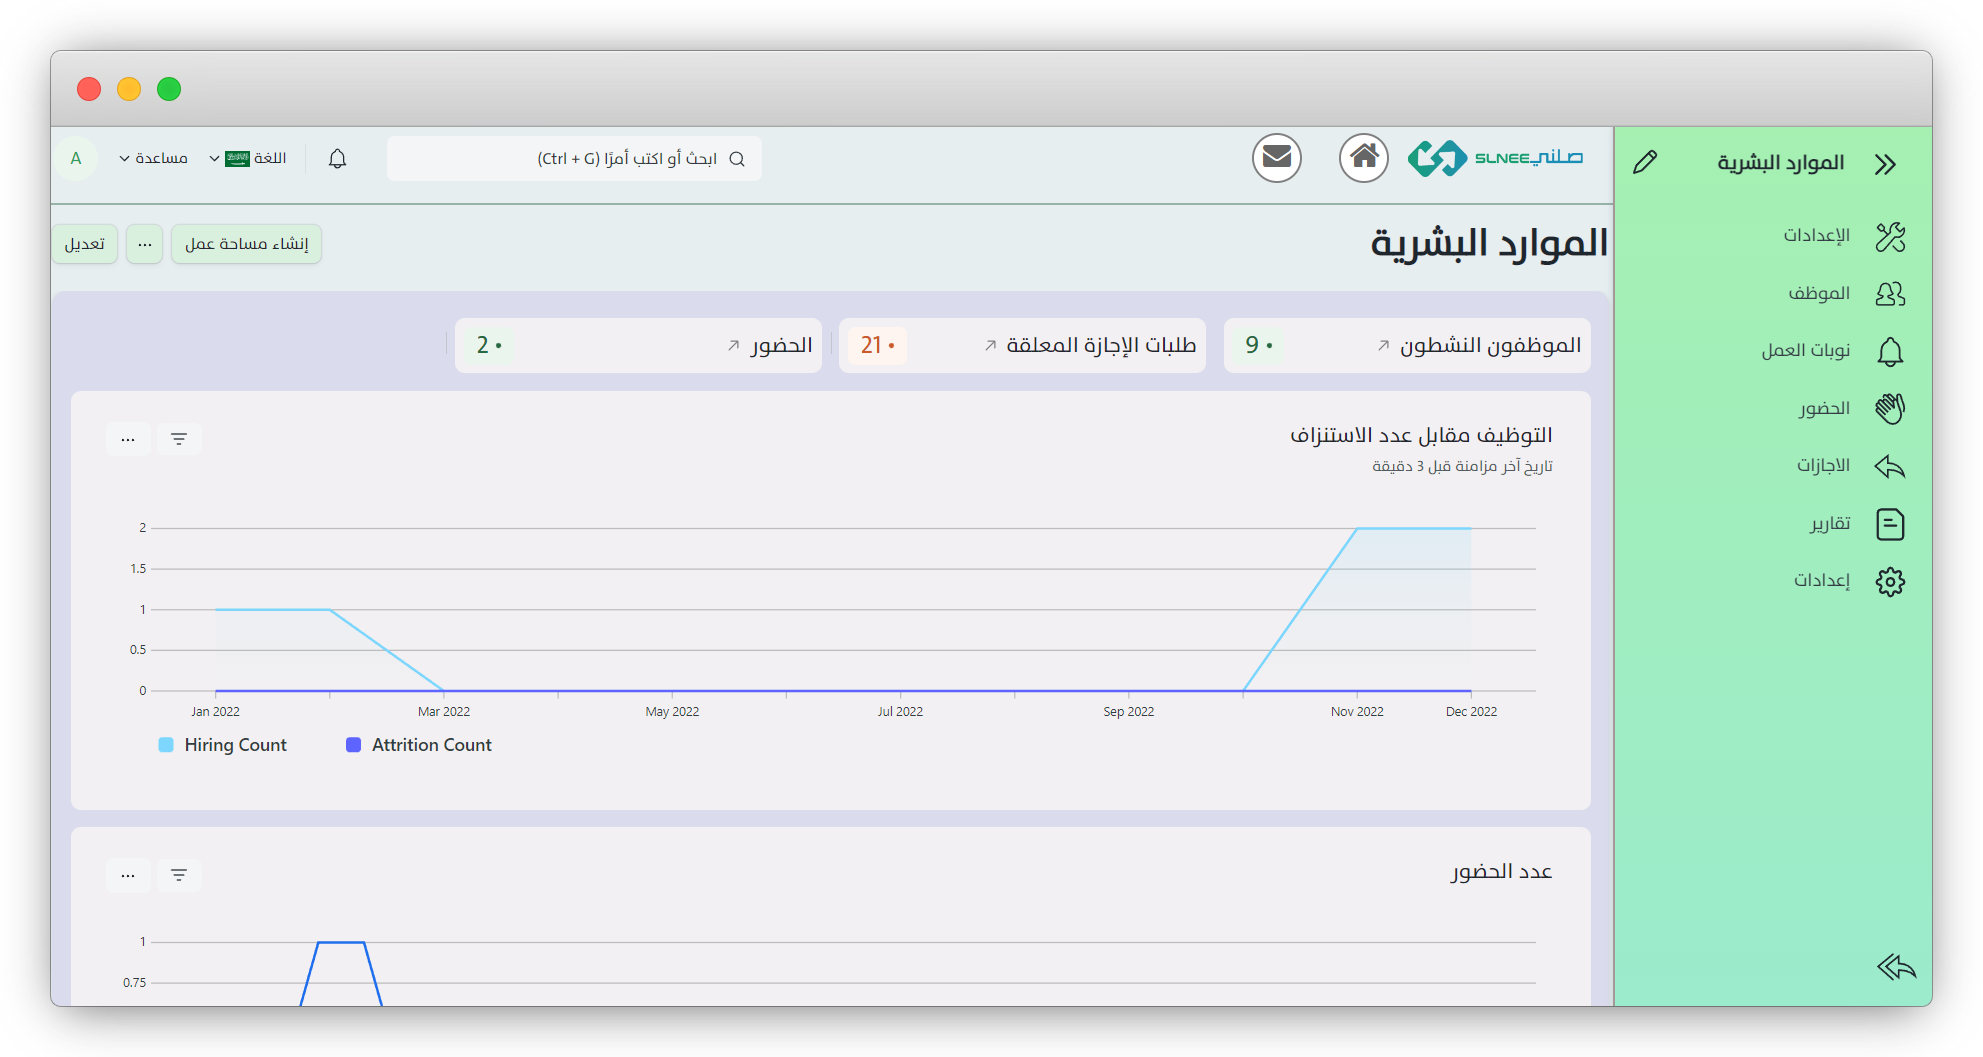Open the اللغة language dropdown
Image resolution: width=1983 pixels, height=1057 pixels.
[x=248, y=159]
